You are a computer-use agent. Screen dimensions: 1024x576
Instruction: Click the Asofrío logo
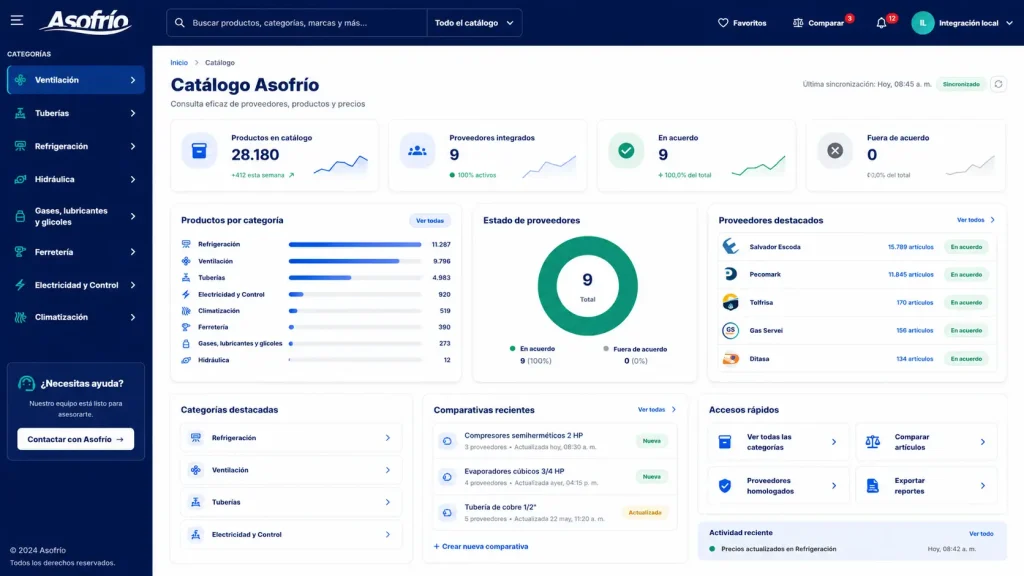tap(86, 22)
